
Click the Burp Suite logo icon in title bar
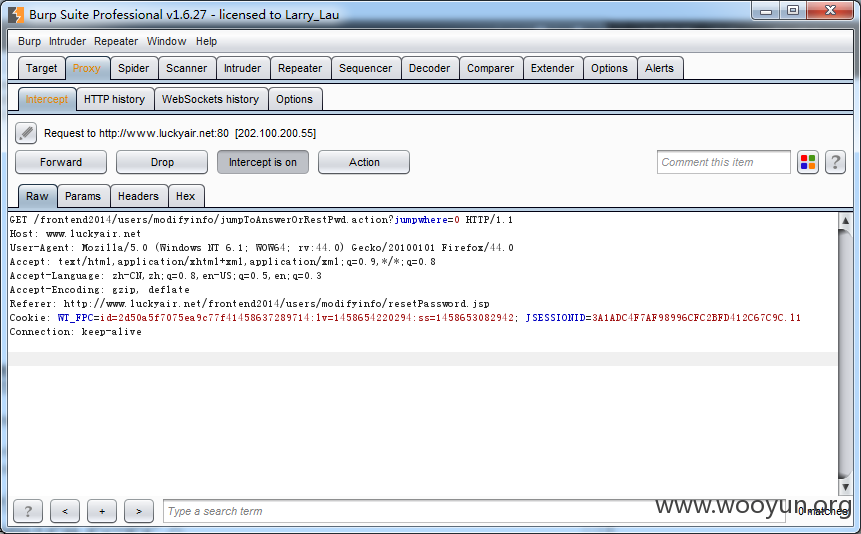tap(16, 14)
